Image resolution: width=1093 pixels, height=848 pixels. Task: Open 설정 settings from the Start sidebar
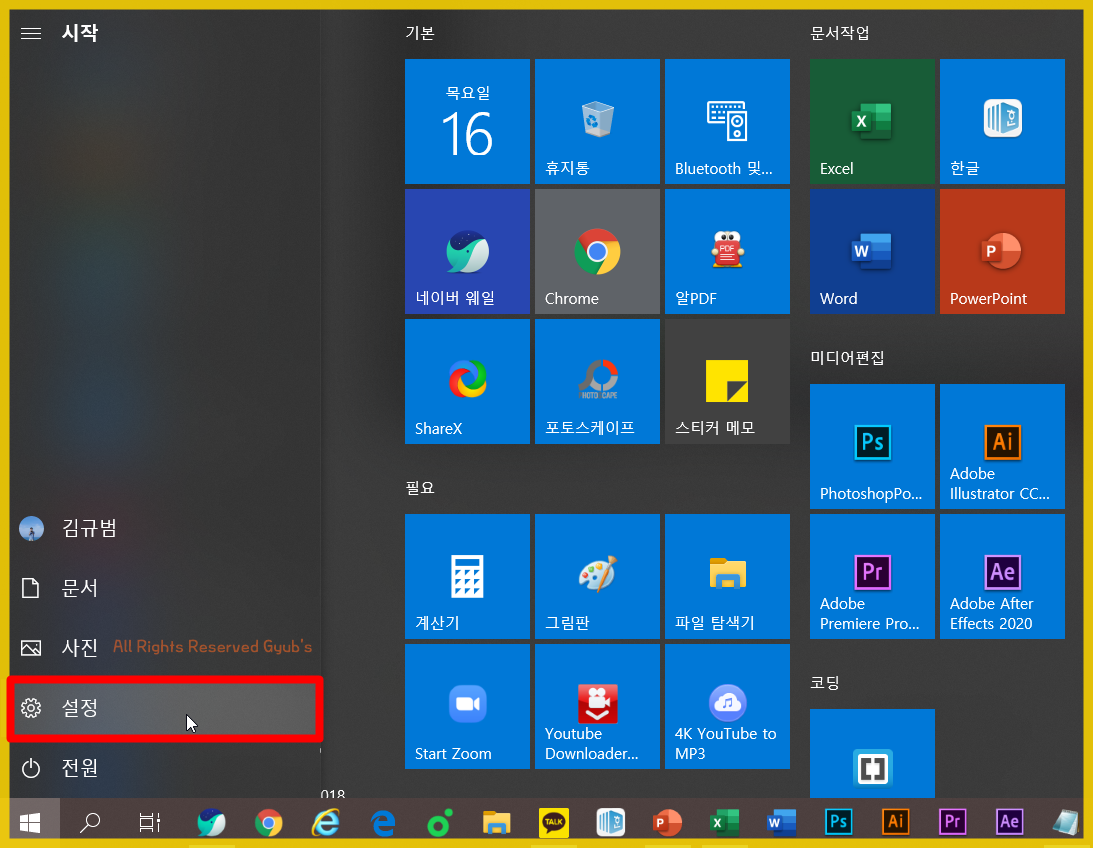click(x=165, y=708)
